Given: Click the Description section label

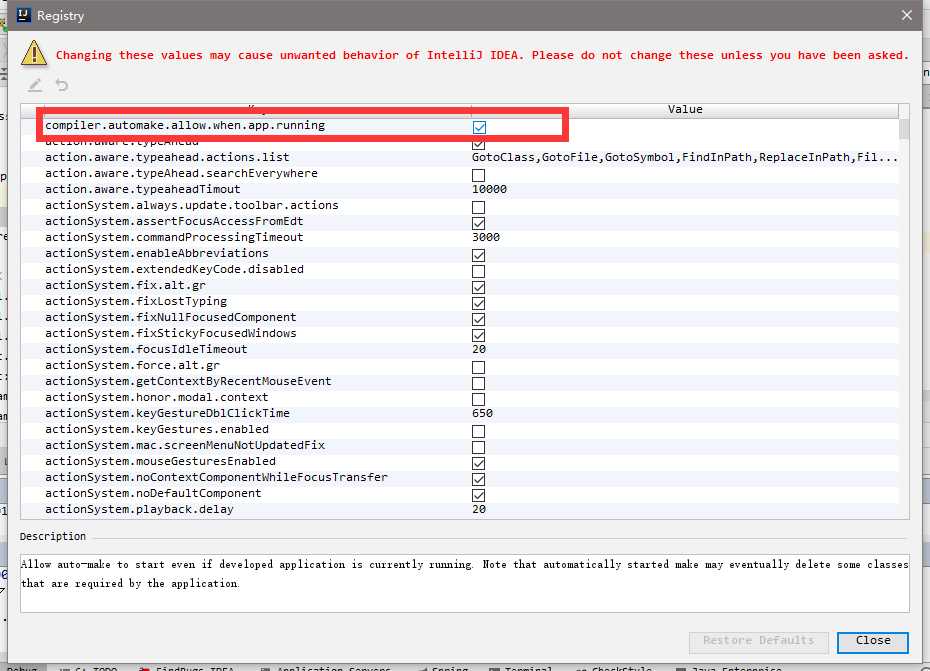Looking at the screenshot, I should coord(53,536).
